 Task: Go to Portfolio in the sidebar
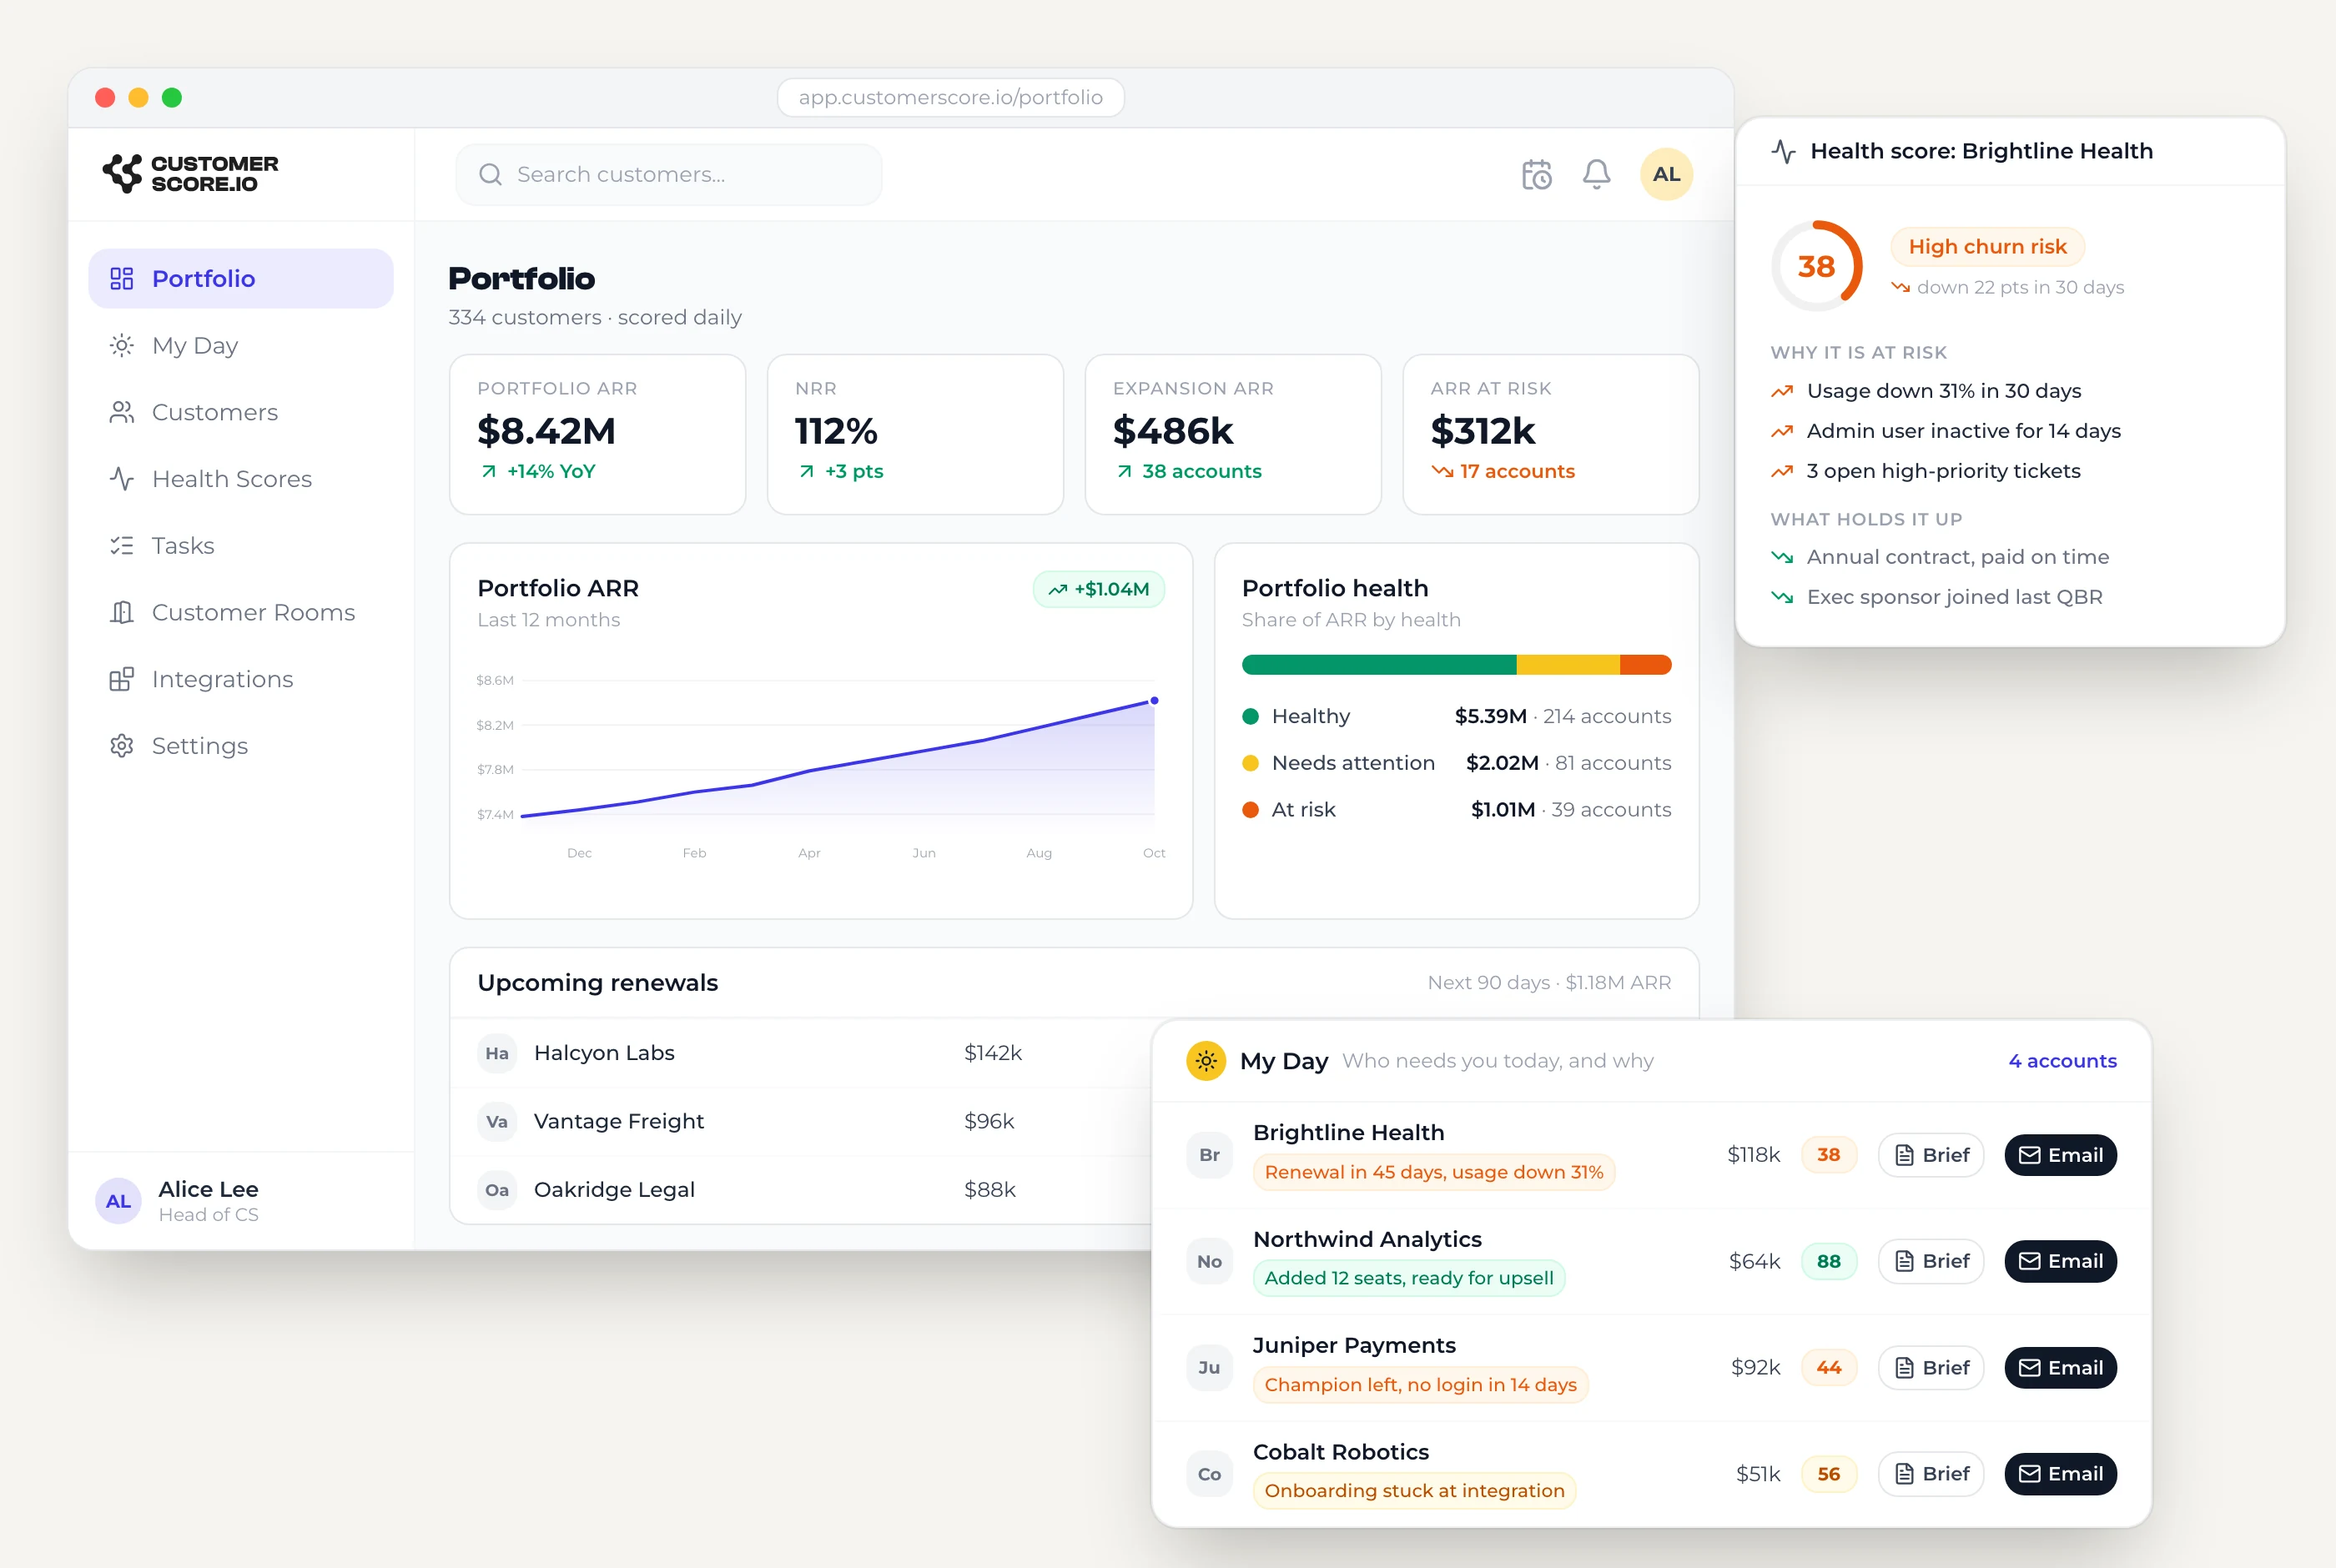coord(241,278)
